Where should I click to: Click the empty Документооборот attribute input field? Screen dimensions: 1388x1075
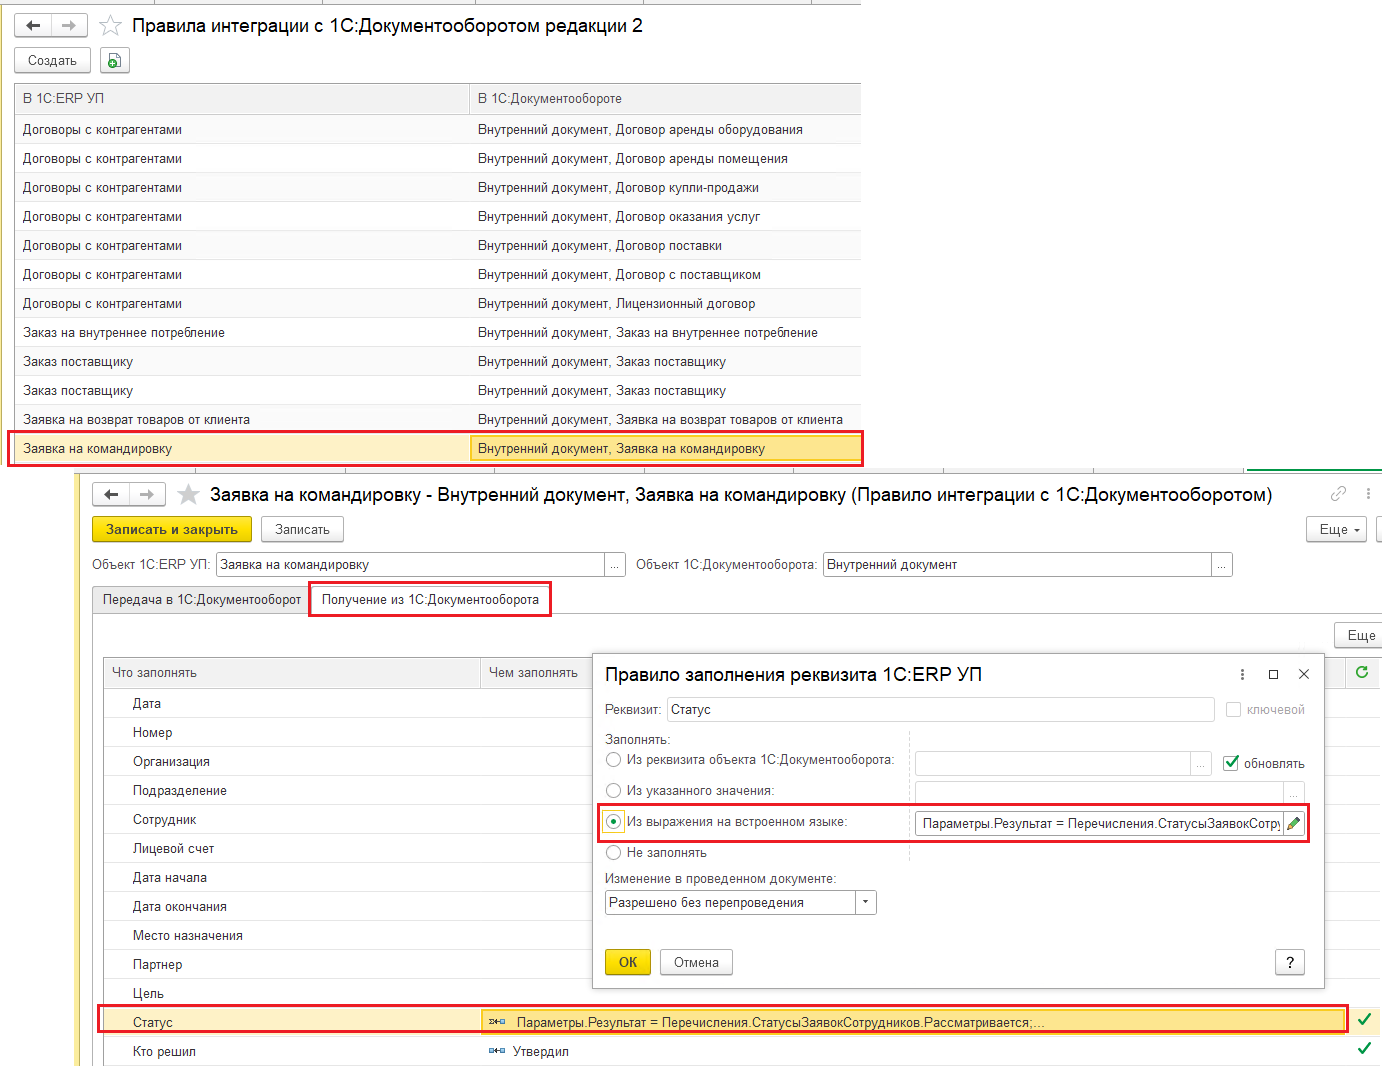coord(1053,763)
